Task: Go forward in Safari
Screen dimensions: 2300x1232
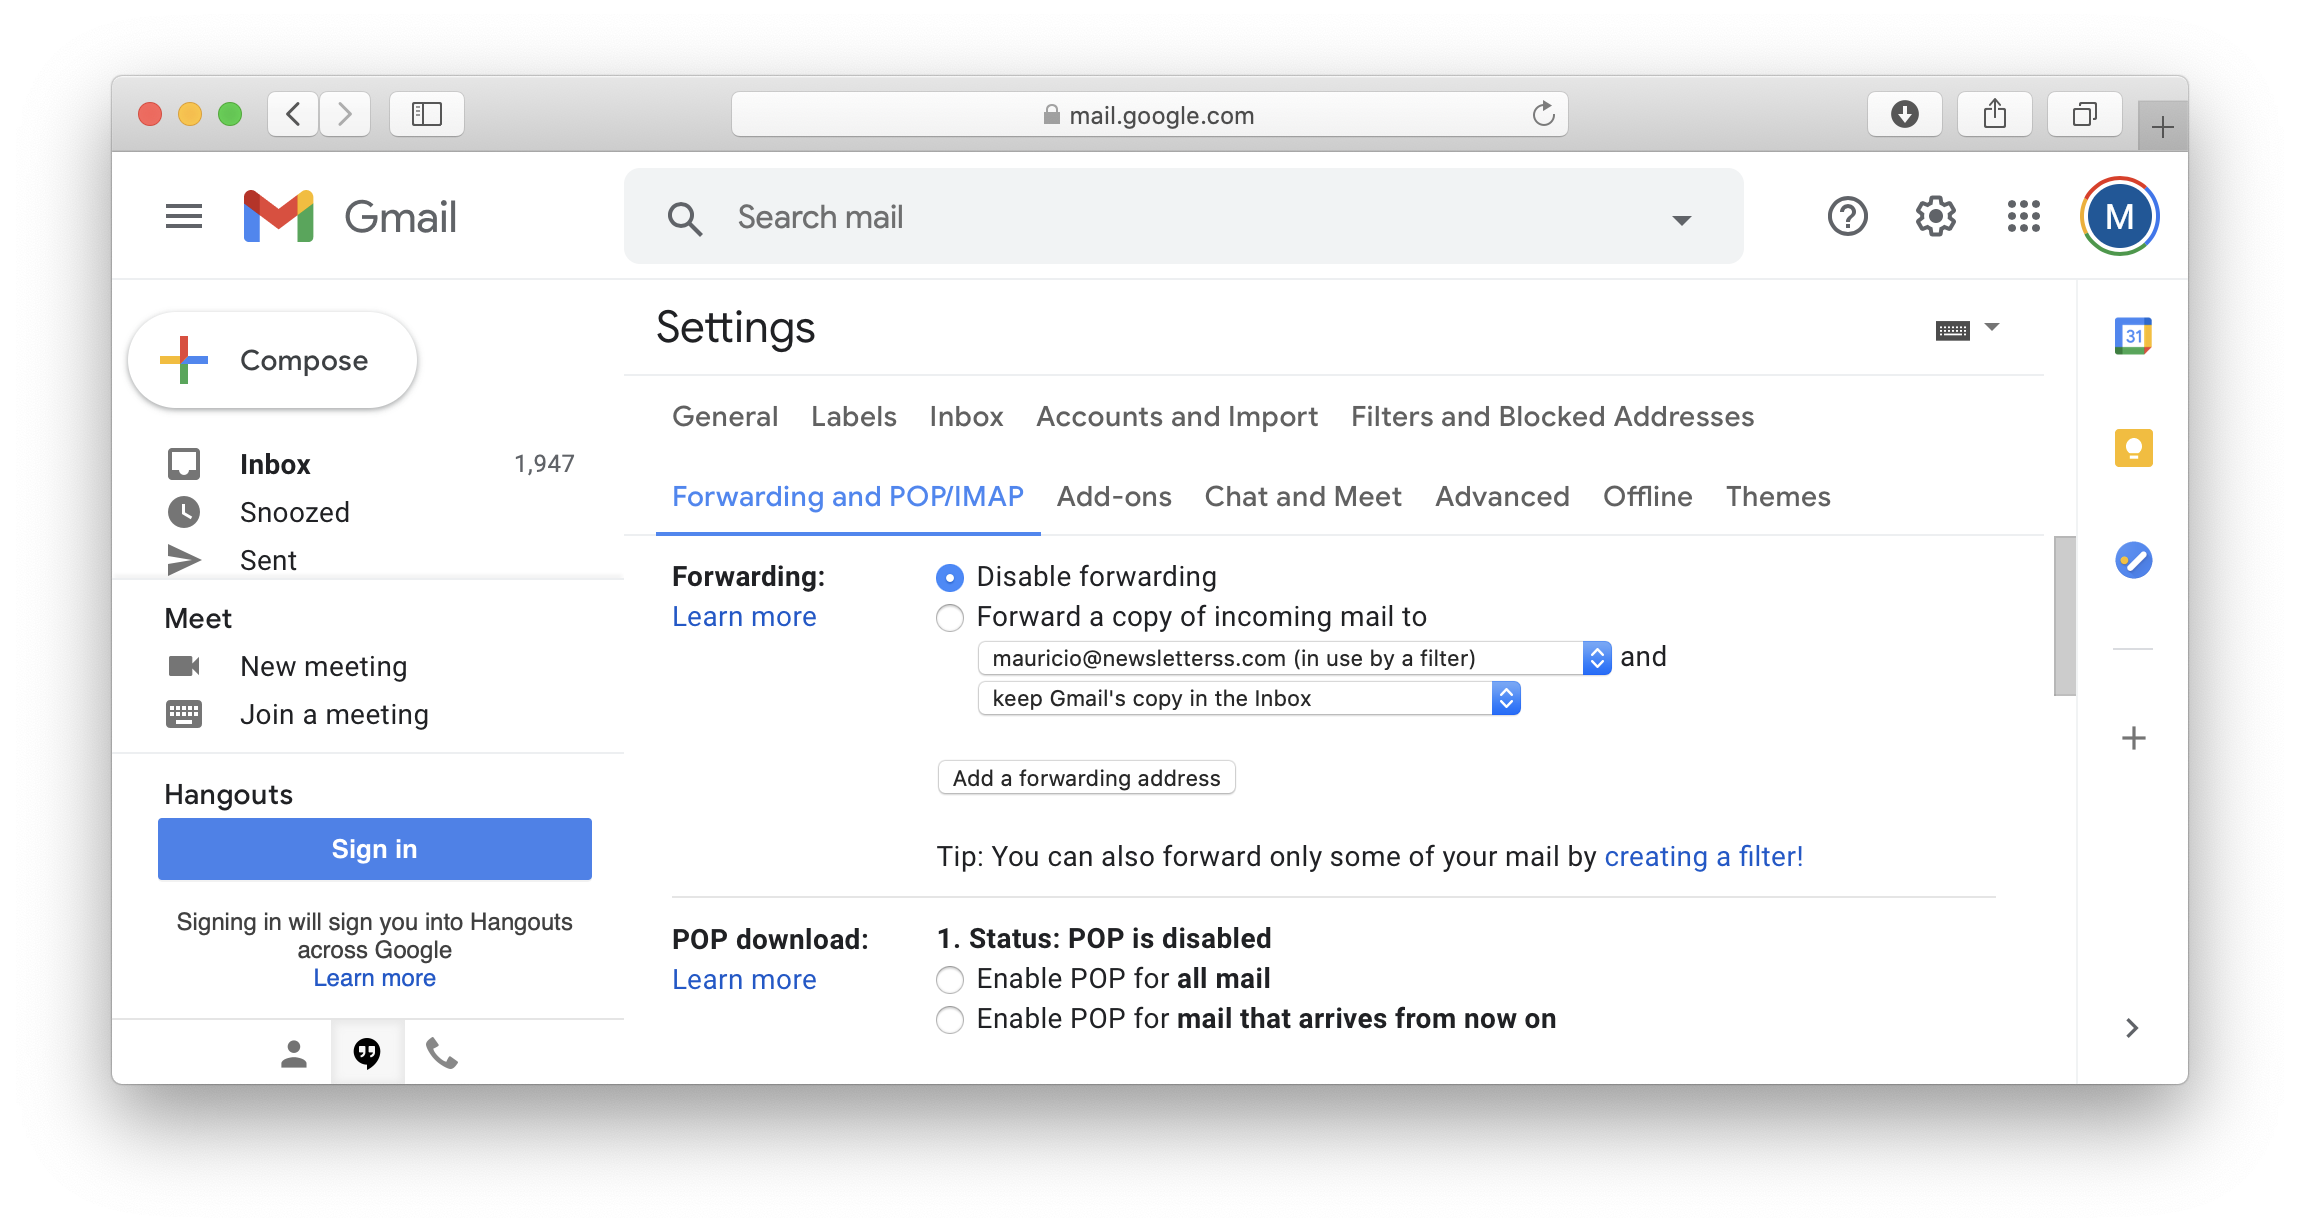Action: (x=345, y=114)
